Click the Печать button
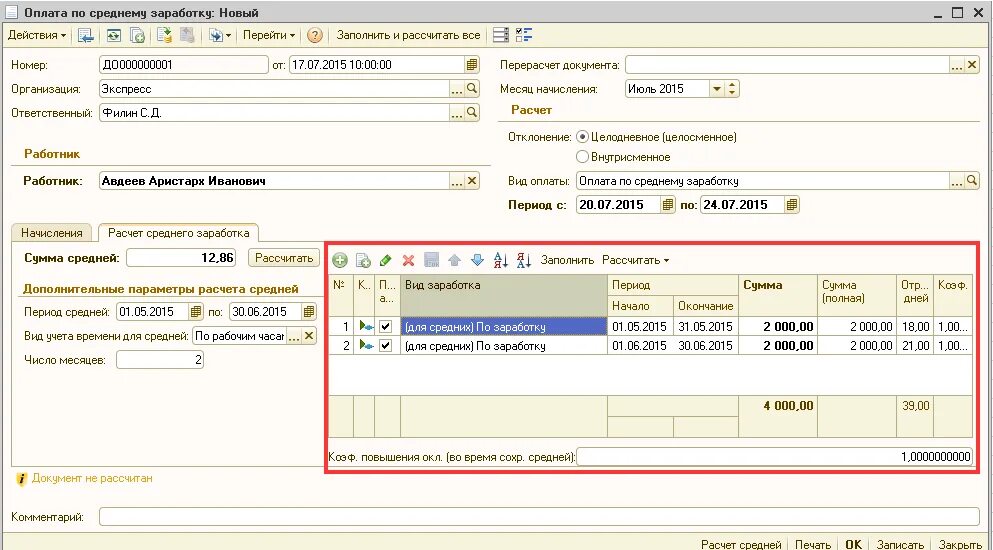Screen dimensions: 993x550 (x=813, y=544)
